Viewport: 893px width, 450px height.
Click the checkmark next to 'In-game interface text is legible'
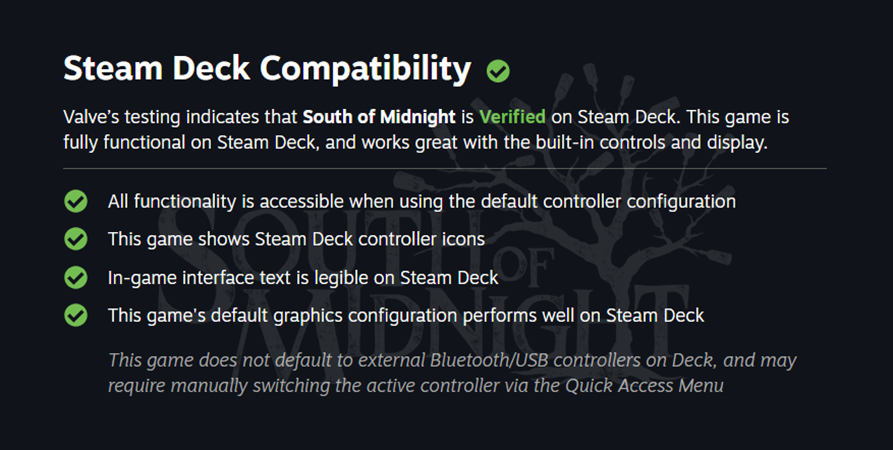click(75, 277)
